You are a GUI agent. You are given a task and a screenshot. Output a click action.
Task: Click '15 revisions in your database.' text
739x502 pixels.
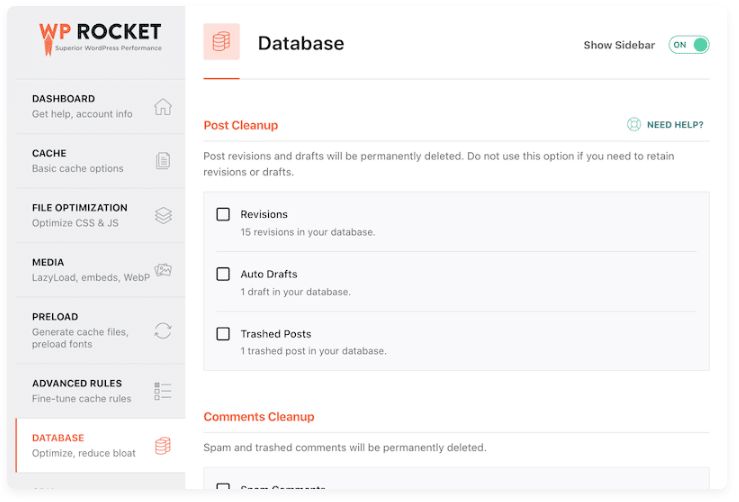[308, 232]
